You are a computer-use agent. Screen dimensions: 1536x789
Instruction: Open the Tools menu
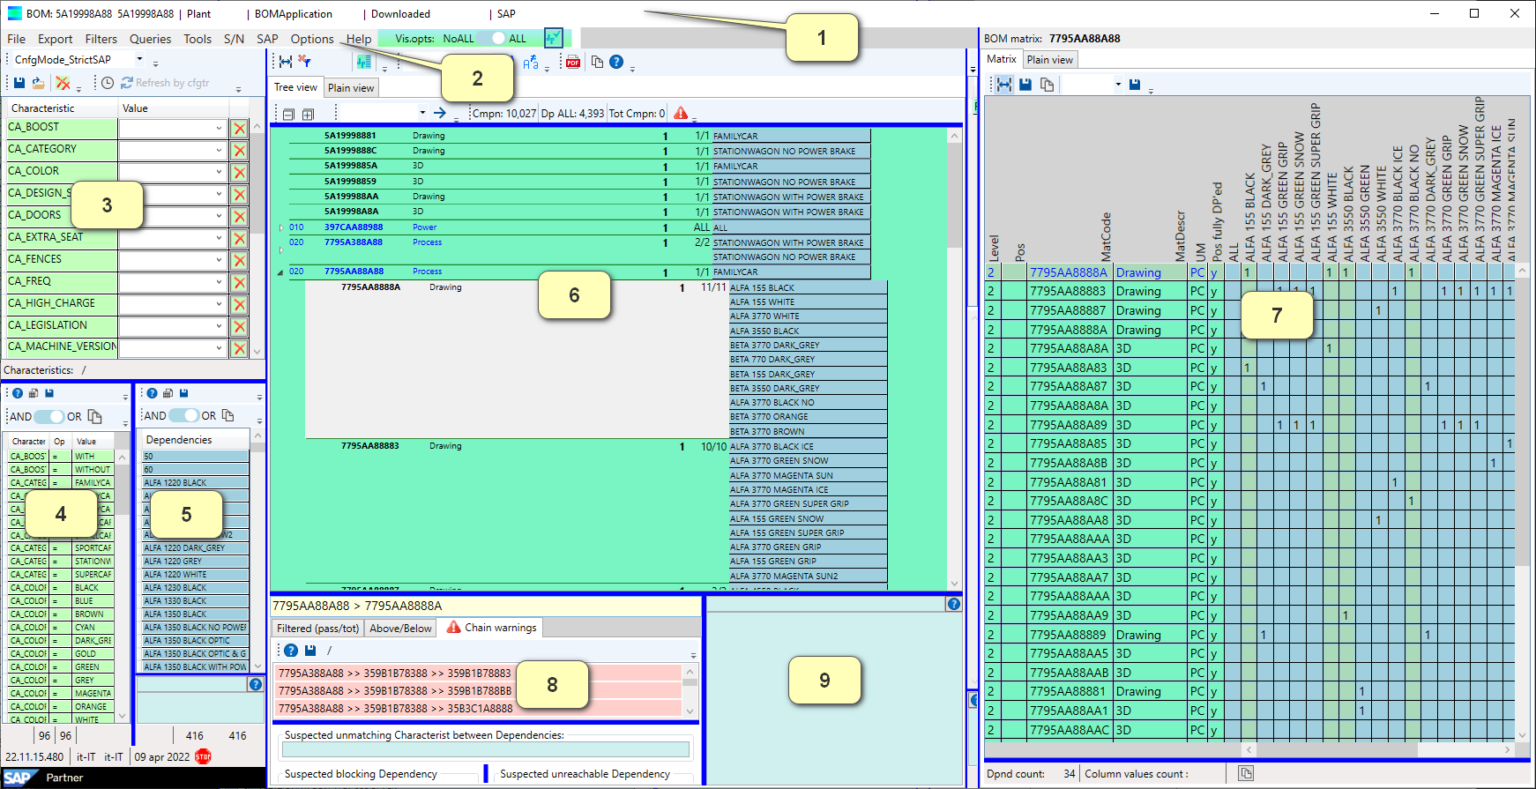[x=197, y=39]
